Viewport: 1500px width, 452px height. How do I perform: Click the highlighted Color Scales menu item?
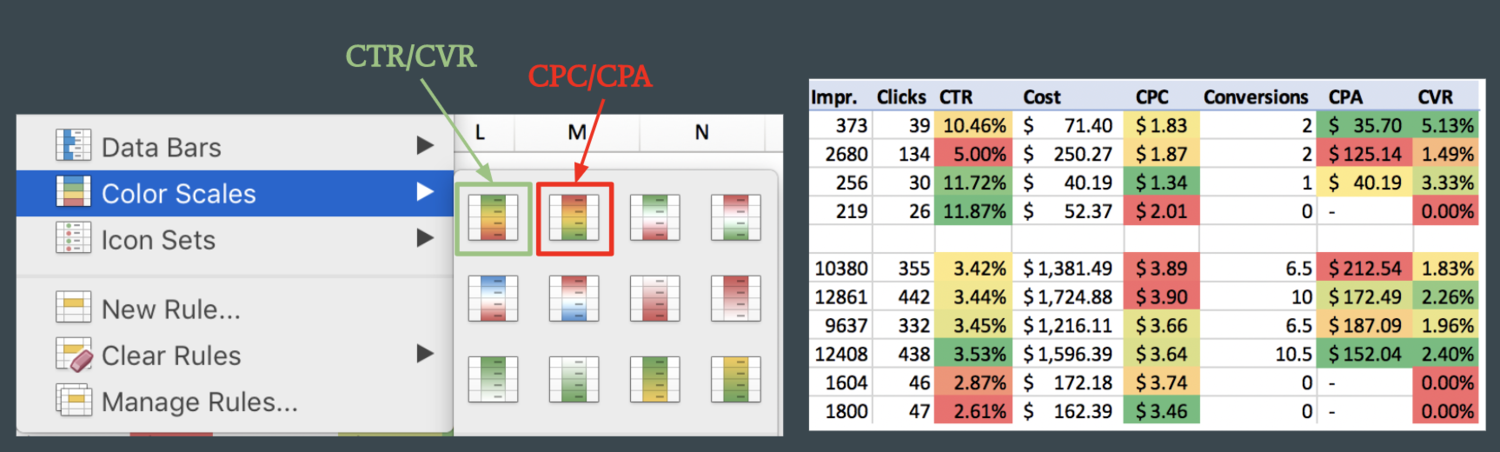[x=235, y=193]
